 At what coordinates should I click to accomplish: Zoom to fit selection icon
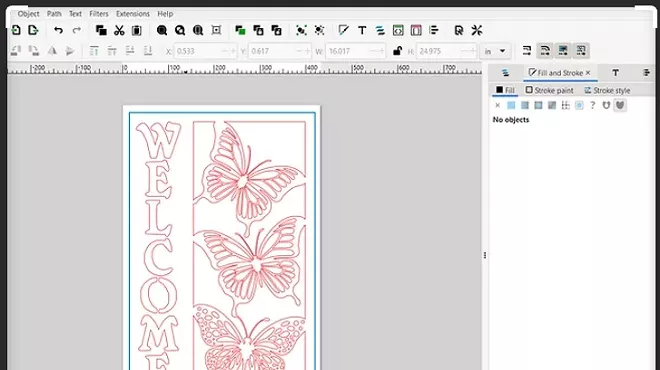click(x=162, y=30)
